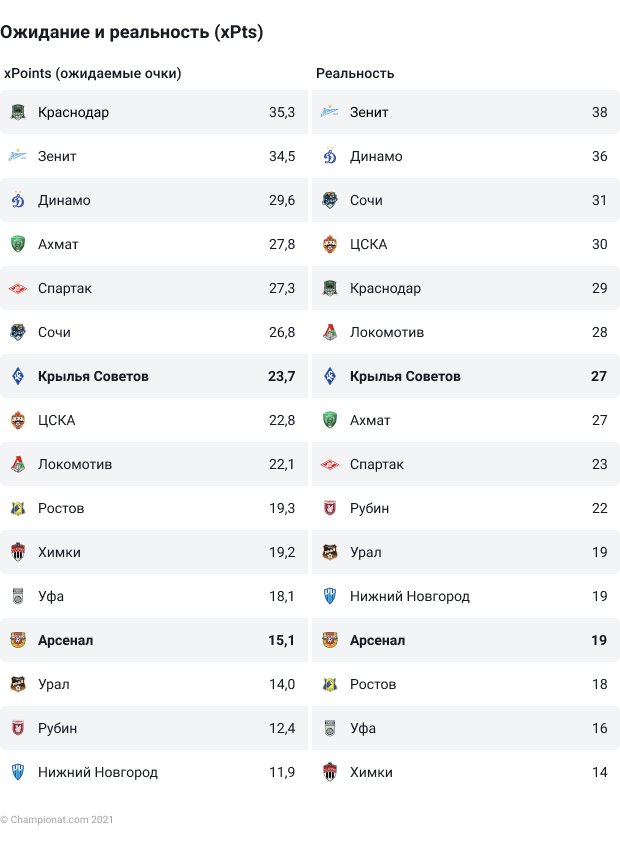Click the Ростов logo in the xPoints column

[x=18, y=508]
